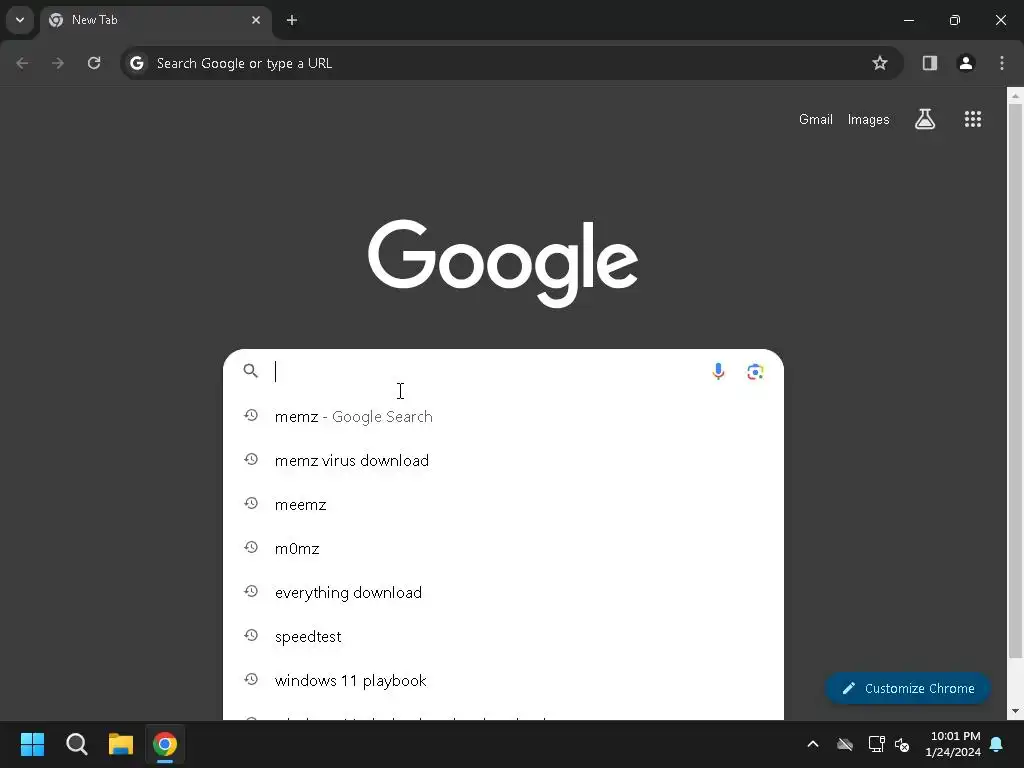1024x768 pixels.
Task: Open clock showing 10:01 PM
Action: (953, 744)
